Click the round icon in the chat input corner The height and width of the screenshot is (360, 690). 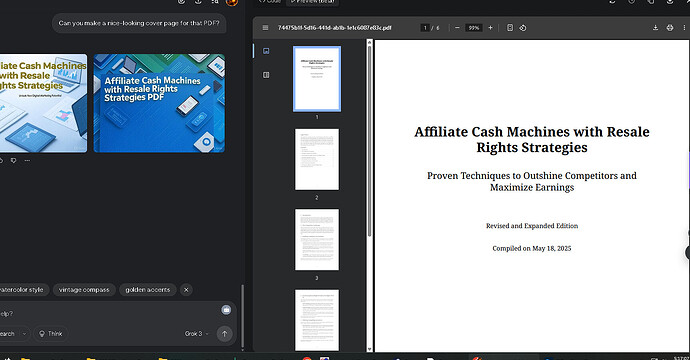pos(226,310)
